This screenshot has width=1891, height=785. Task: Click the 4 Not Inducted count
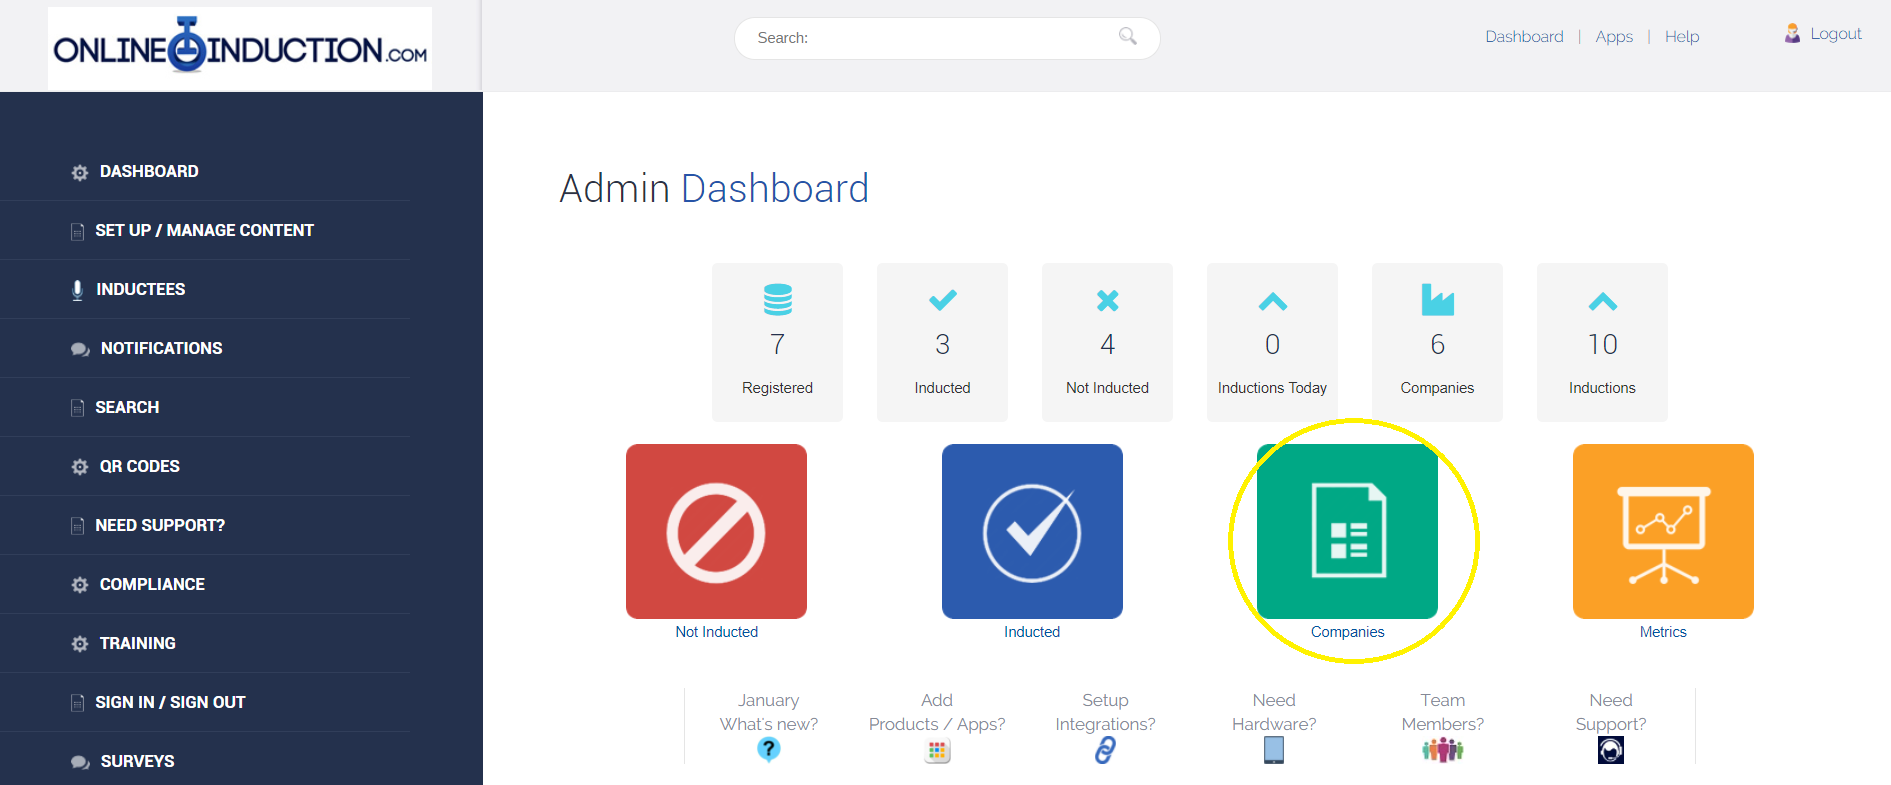click(x=1107, y=344)
